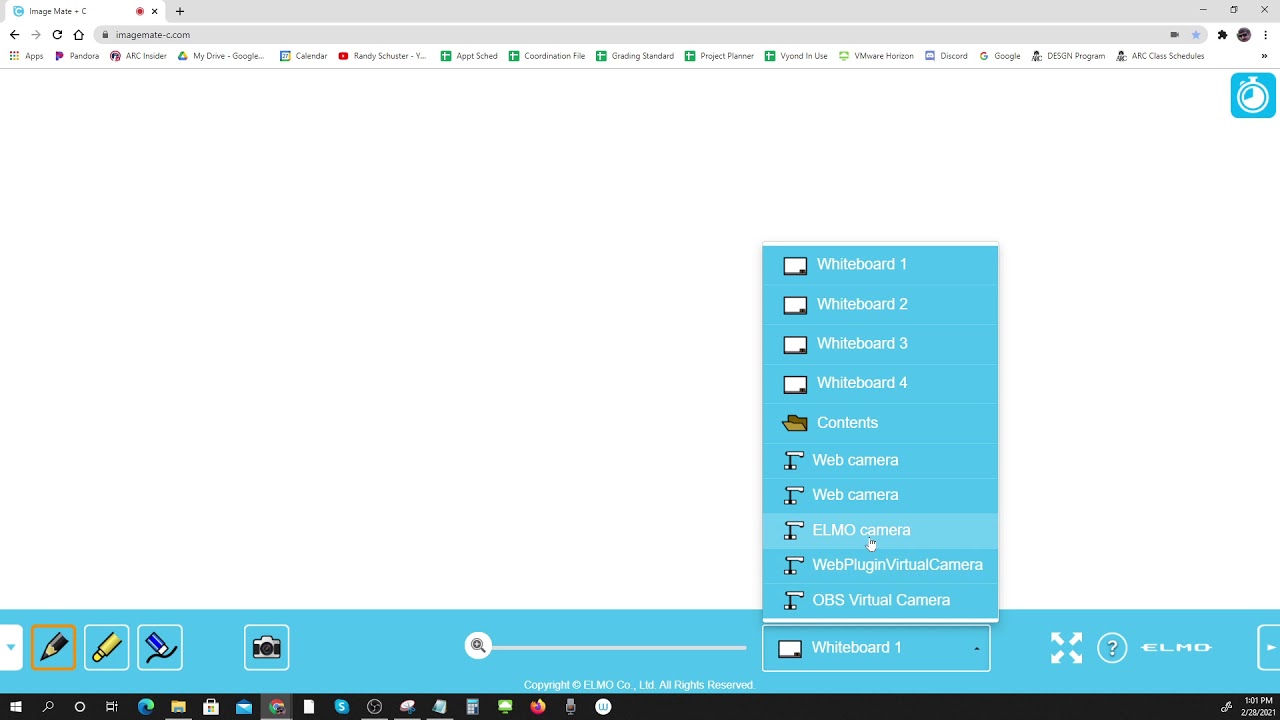The height and width of the screenshot is (720, 1280).
Task: Choose Whiteboard 3 from the source list
Action: [x=880, y=343]
